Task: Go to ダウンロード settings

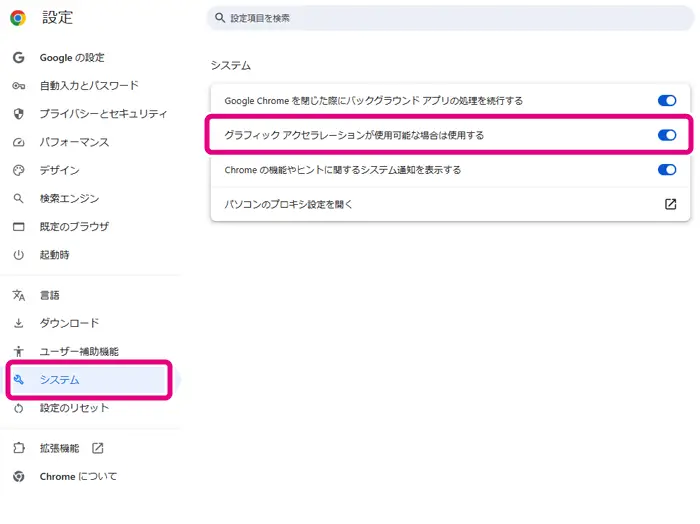Action: click(69, 323)
